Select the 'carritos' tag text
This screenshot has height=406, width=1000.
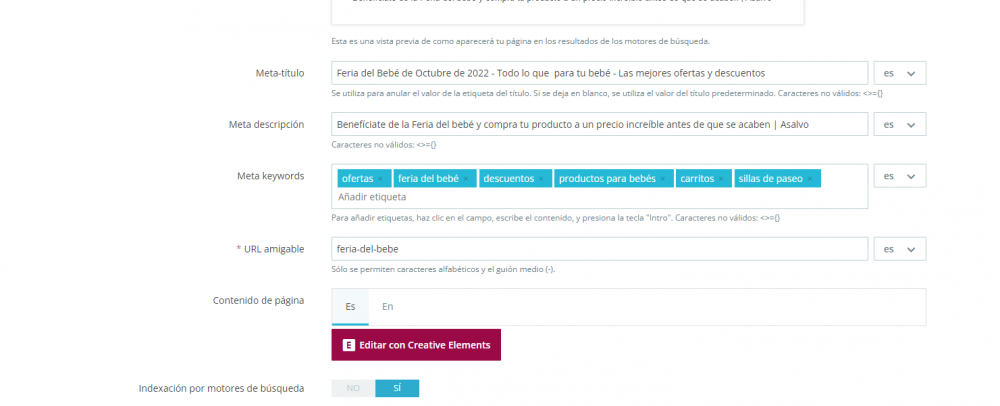[x=697, y=179]
